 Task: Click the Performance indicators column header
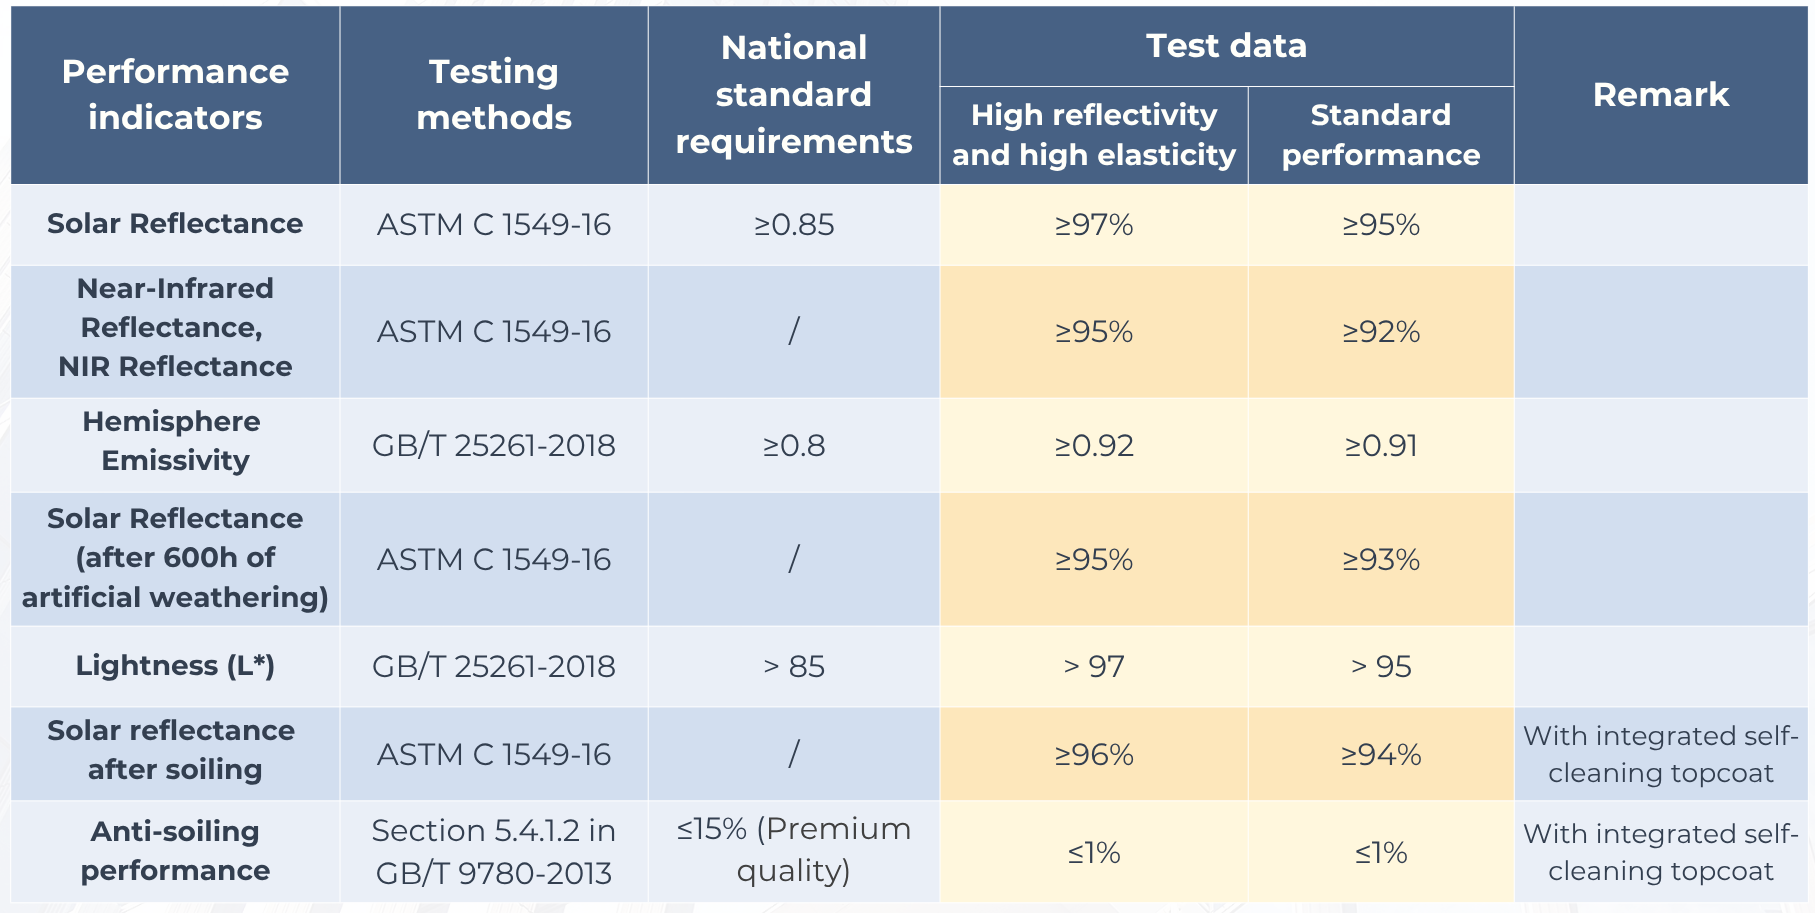pyautogui.click(x=175, y=95)
